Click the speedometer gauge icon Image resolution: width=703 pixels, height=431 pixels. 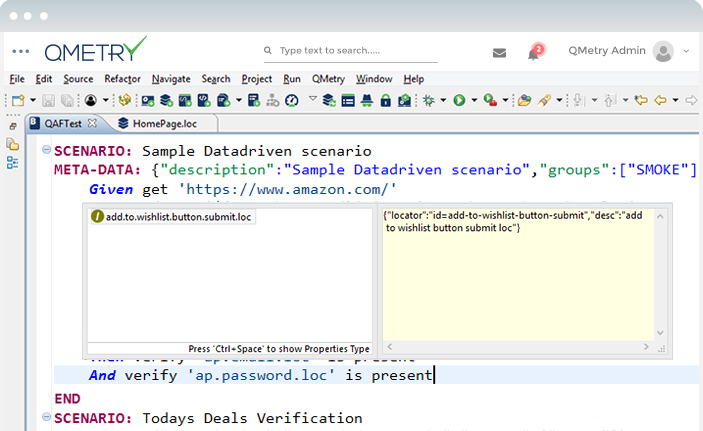[x=292, y=100]
